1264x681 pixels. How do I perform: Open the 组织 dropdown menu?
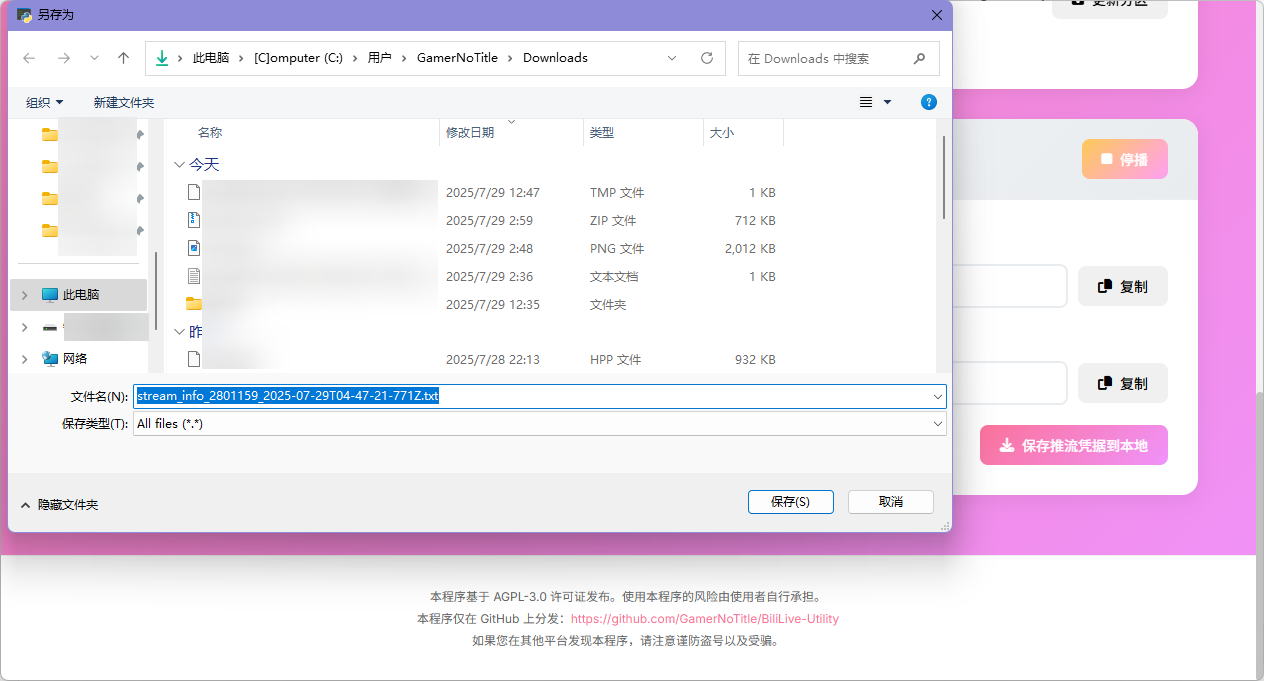[x=45, y=102]
